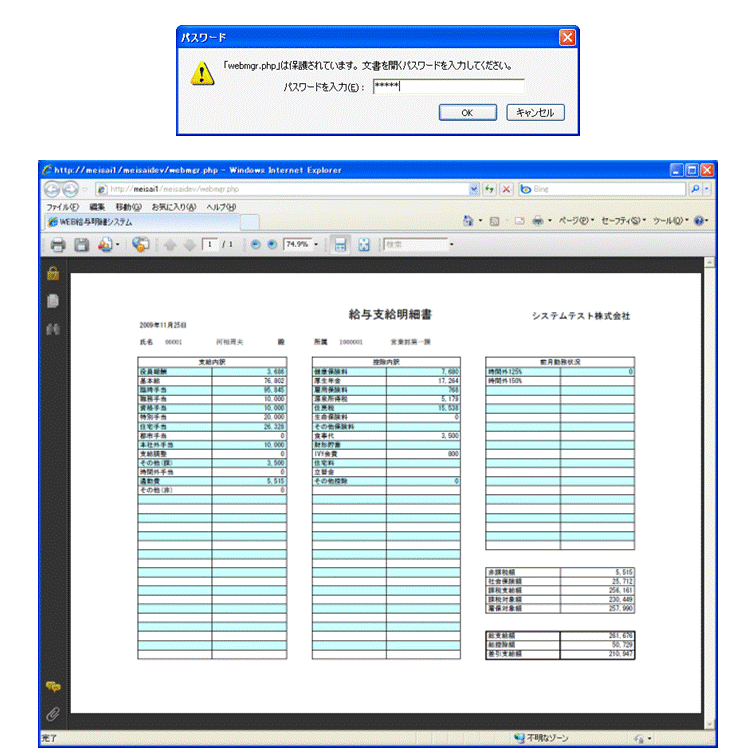
Task: Open search provider options dropdown
Action: [706, 189]
